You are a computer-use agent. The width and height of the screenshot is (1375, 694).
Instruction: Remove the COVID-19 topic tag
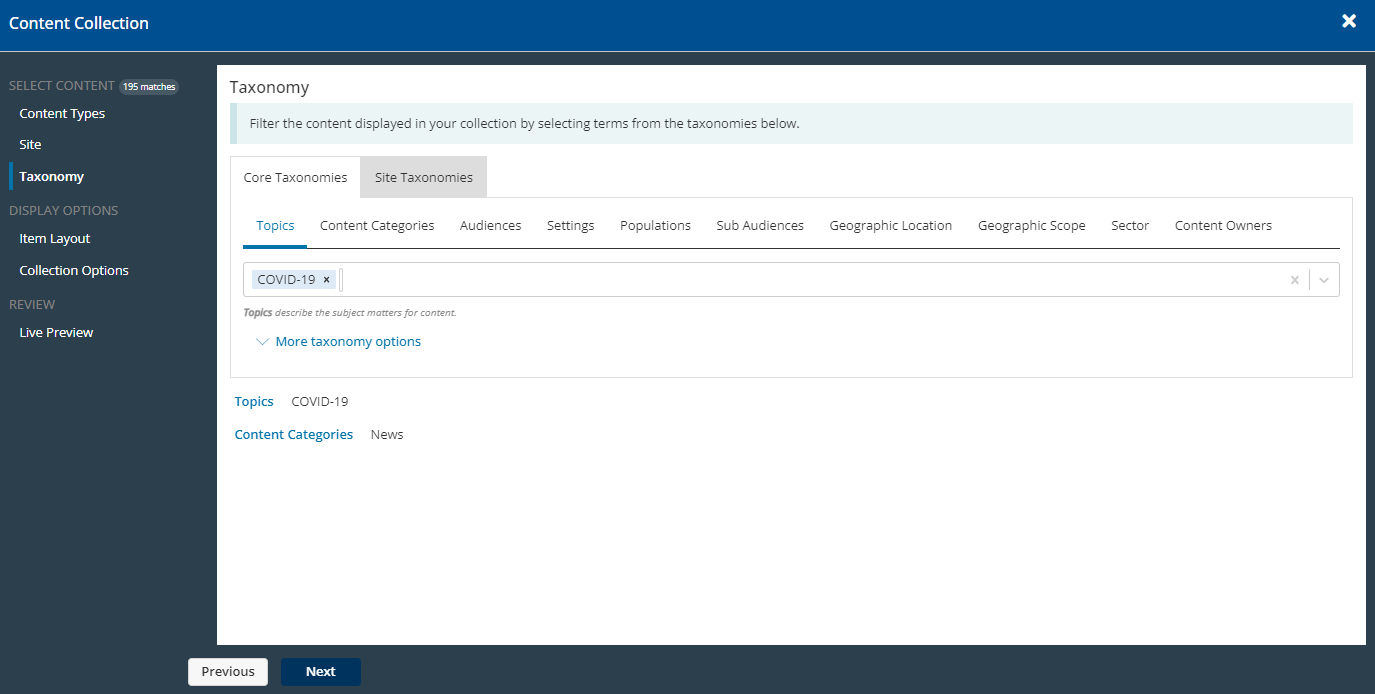[326, 280]
